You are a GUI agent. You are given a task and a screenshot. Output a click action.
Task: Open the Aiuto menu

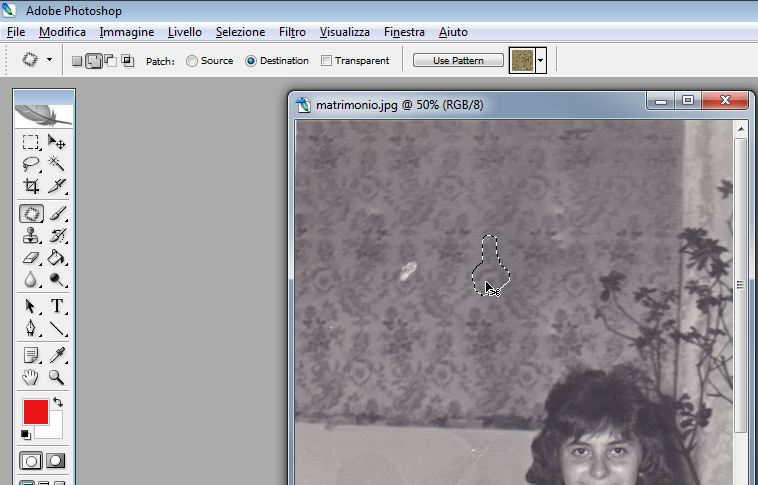click(453, 32)
